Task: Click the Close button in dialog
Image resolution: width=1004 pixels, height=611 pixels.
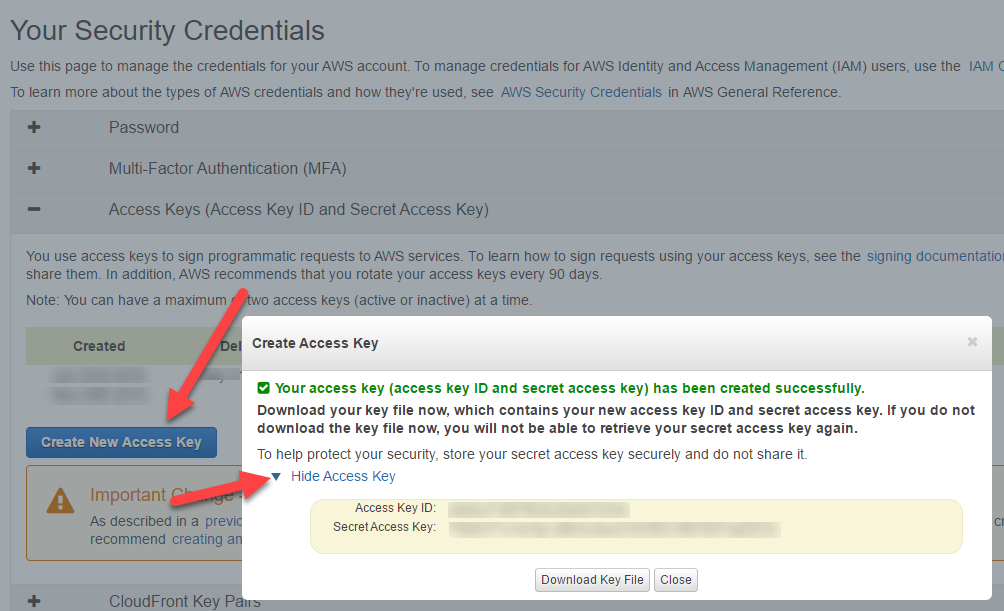Action: (676, 580)
